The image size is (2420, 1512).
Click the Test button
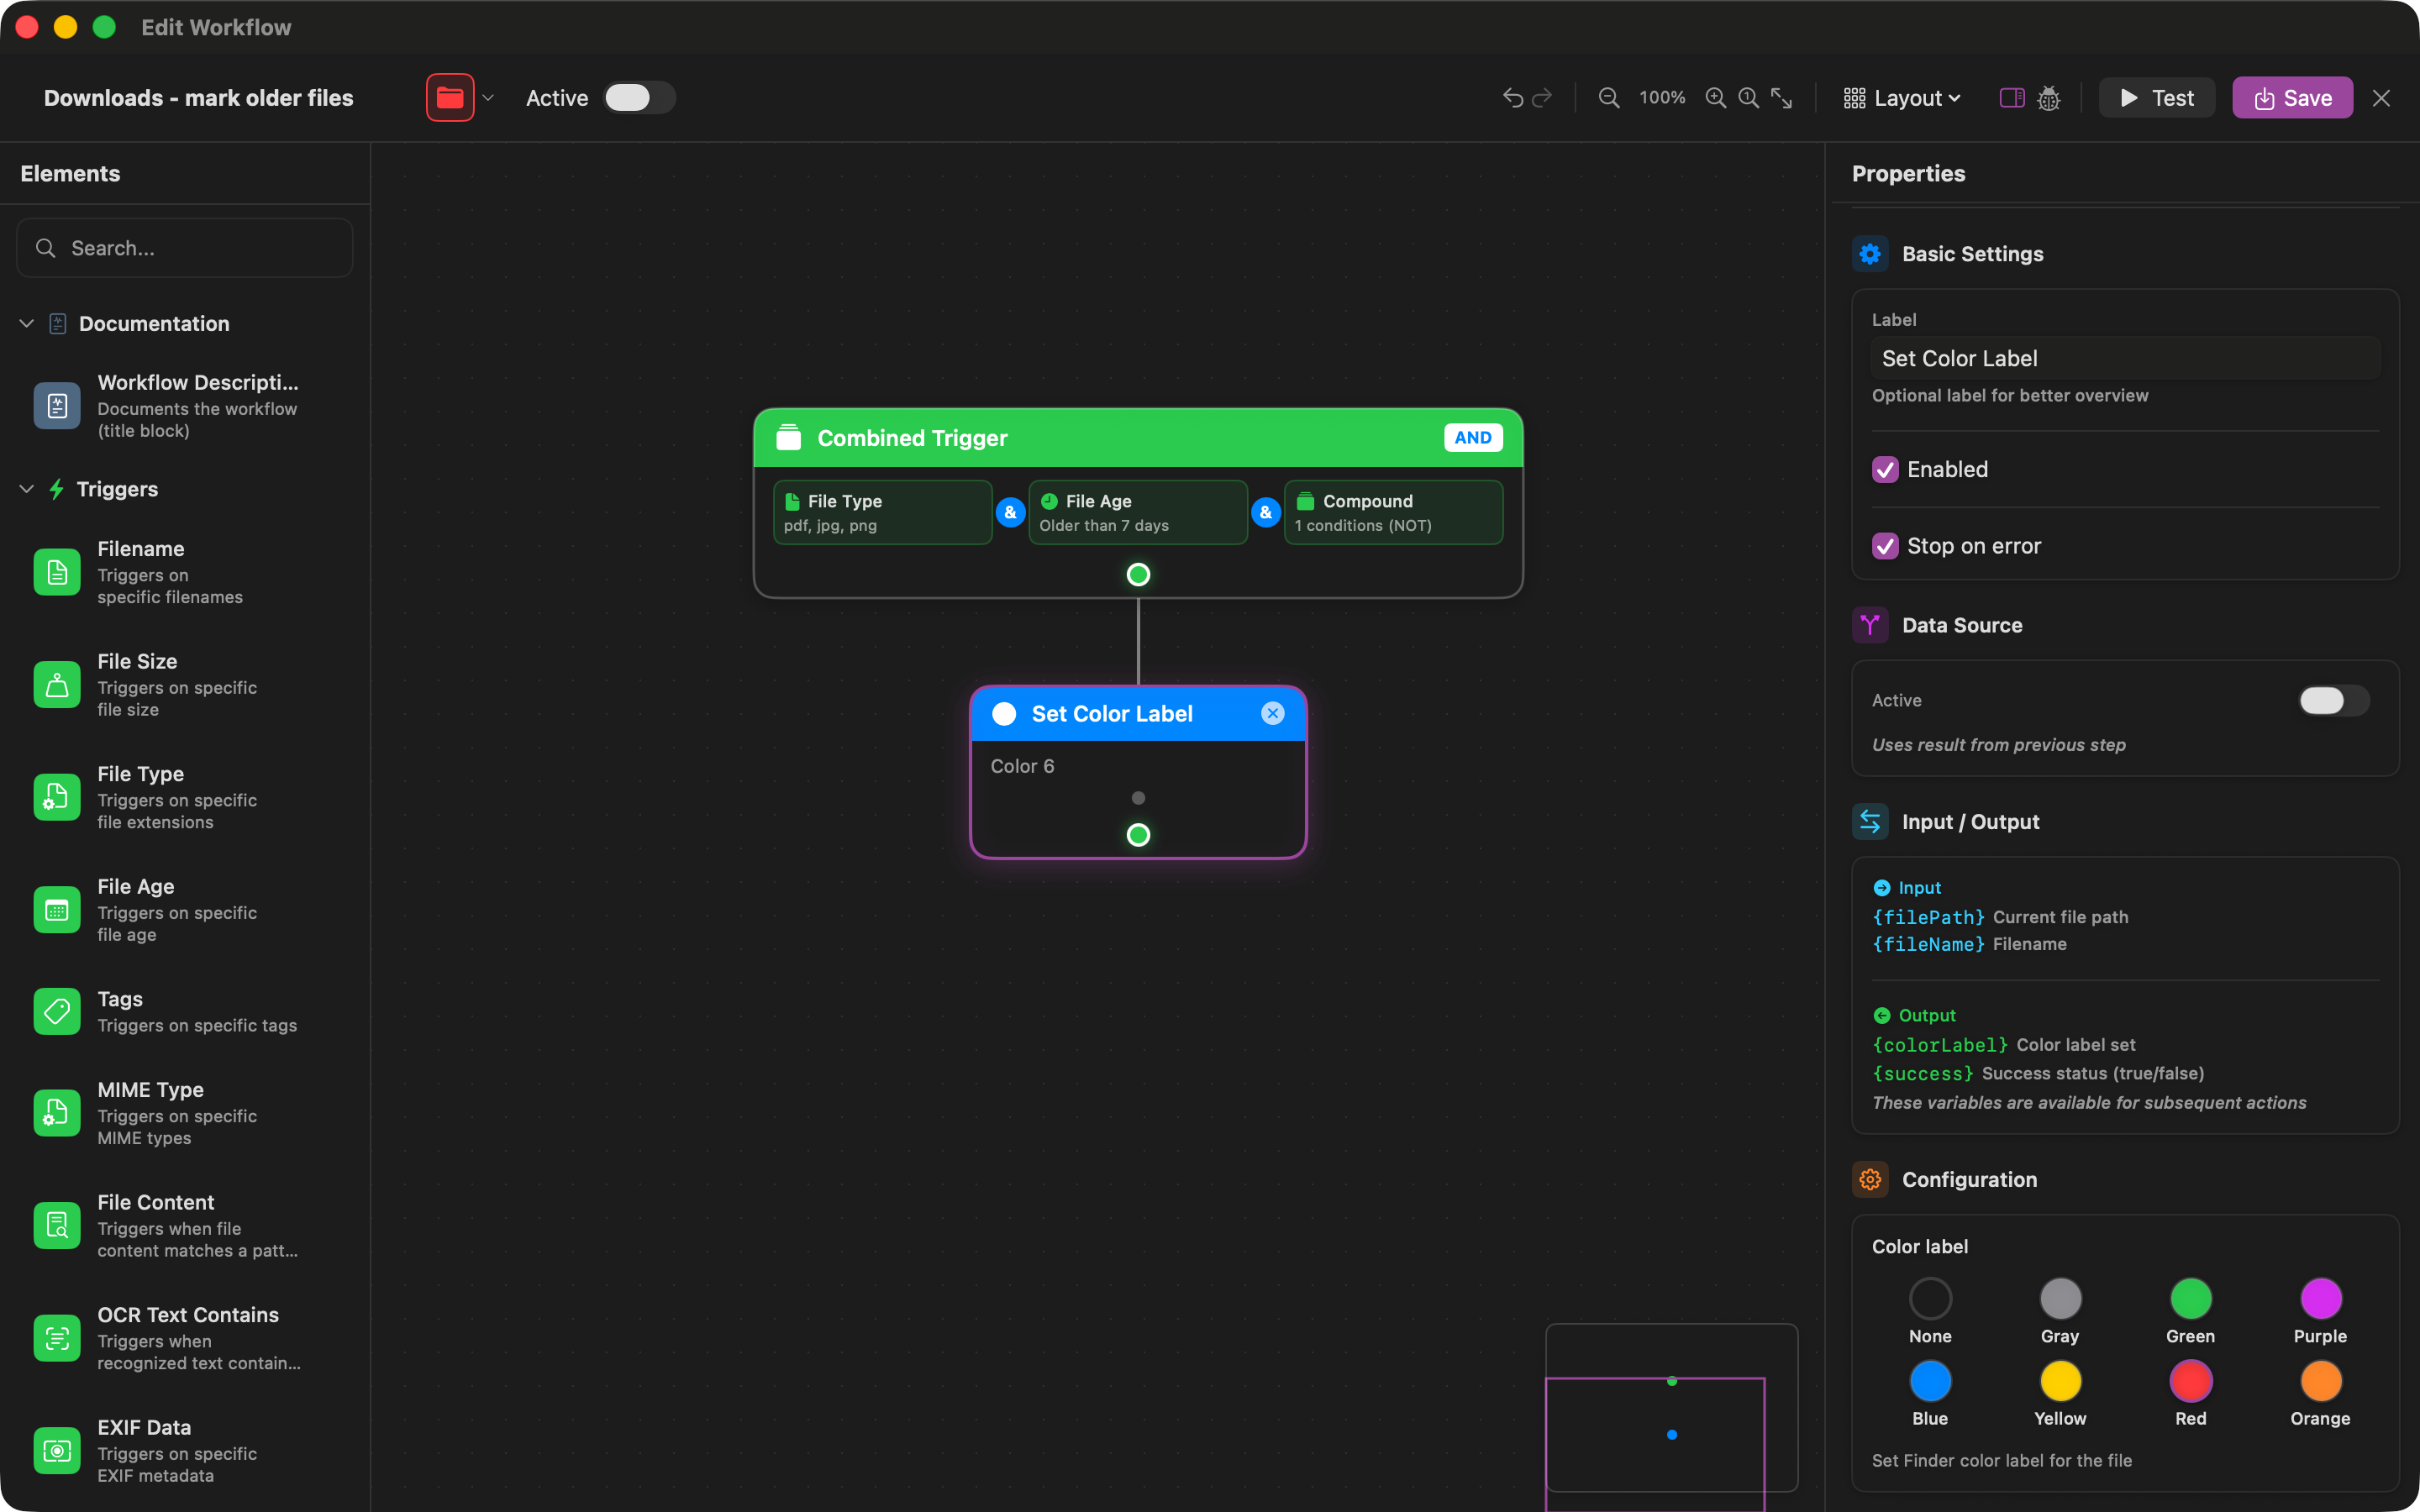[2156, 98]
